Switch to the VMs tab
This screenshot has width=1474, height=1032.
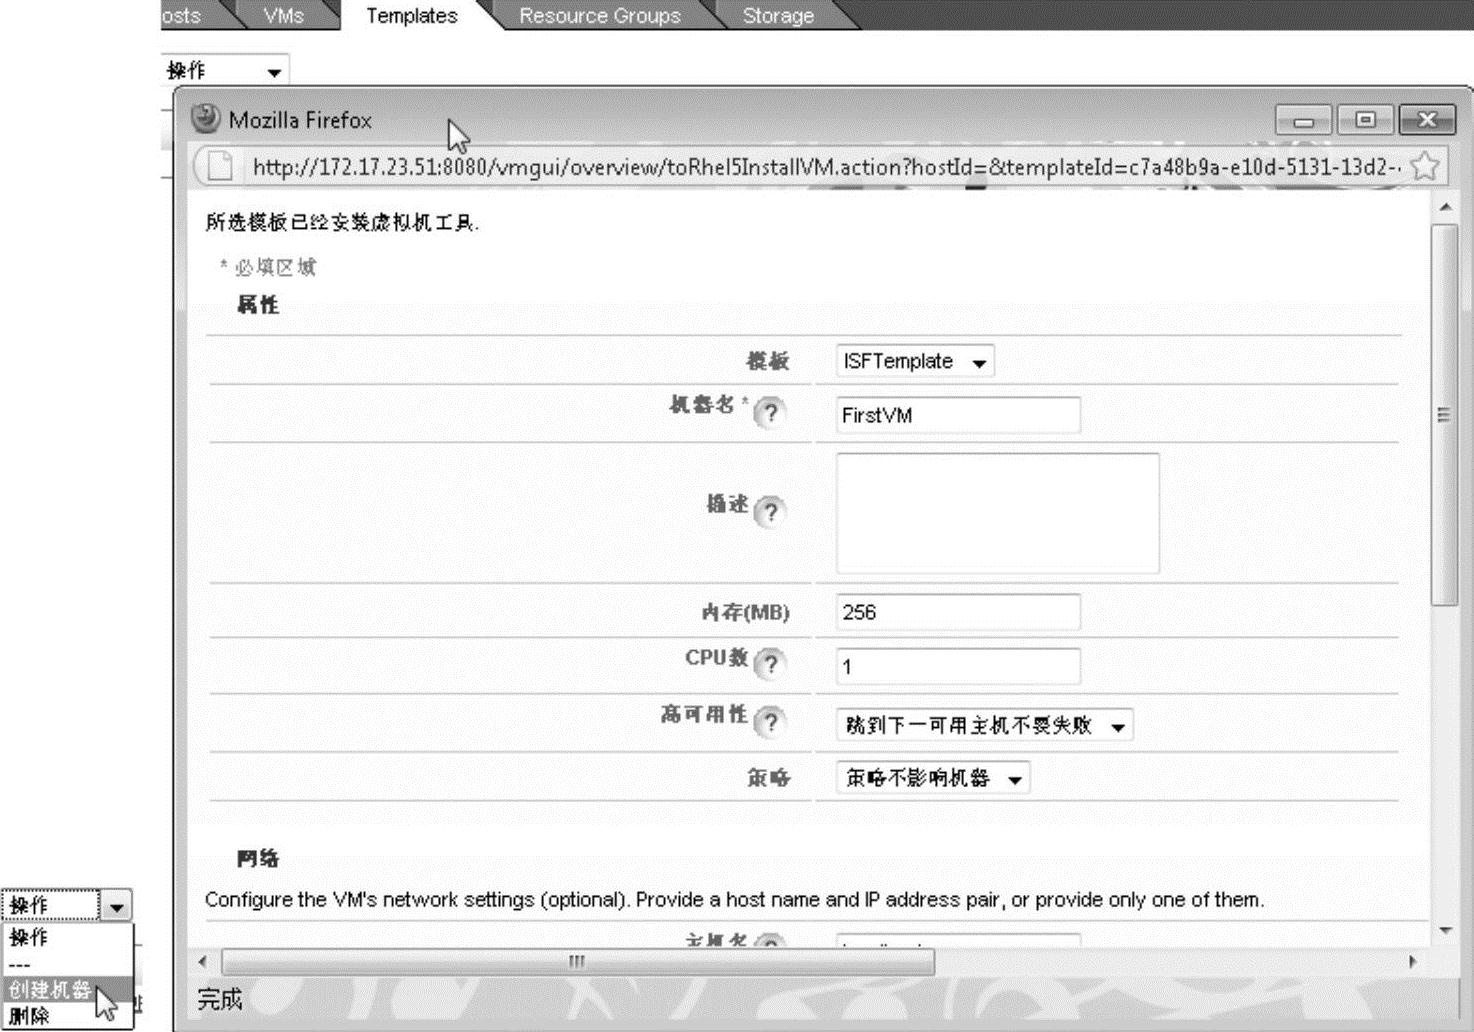coord(283,15)
